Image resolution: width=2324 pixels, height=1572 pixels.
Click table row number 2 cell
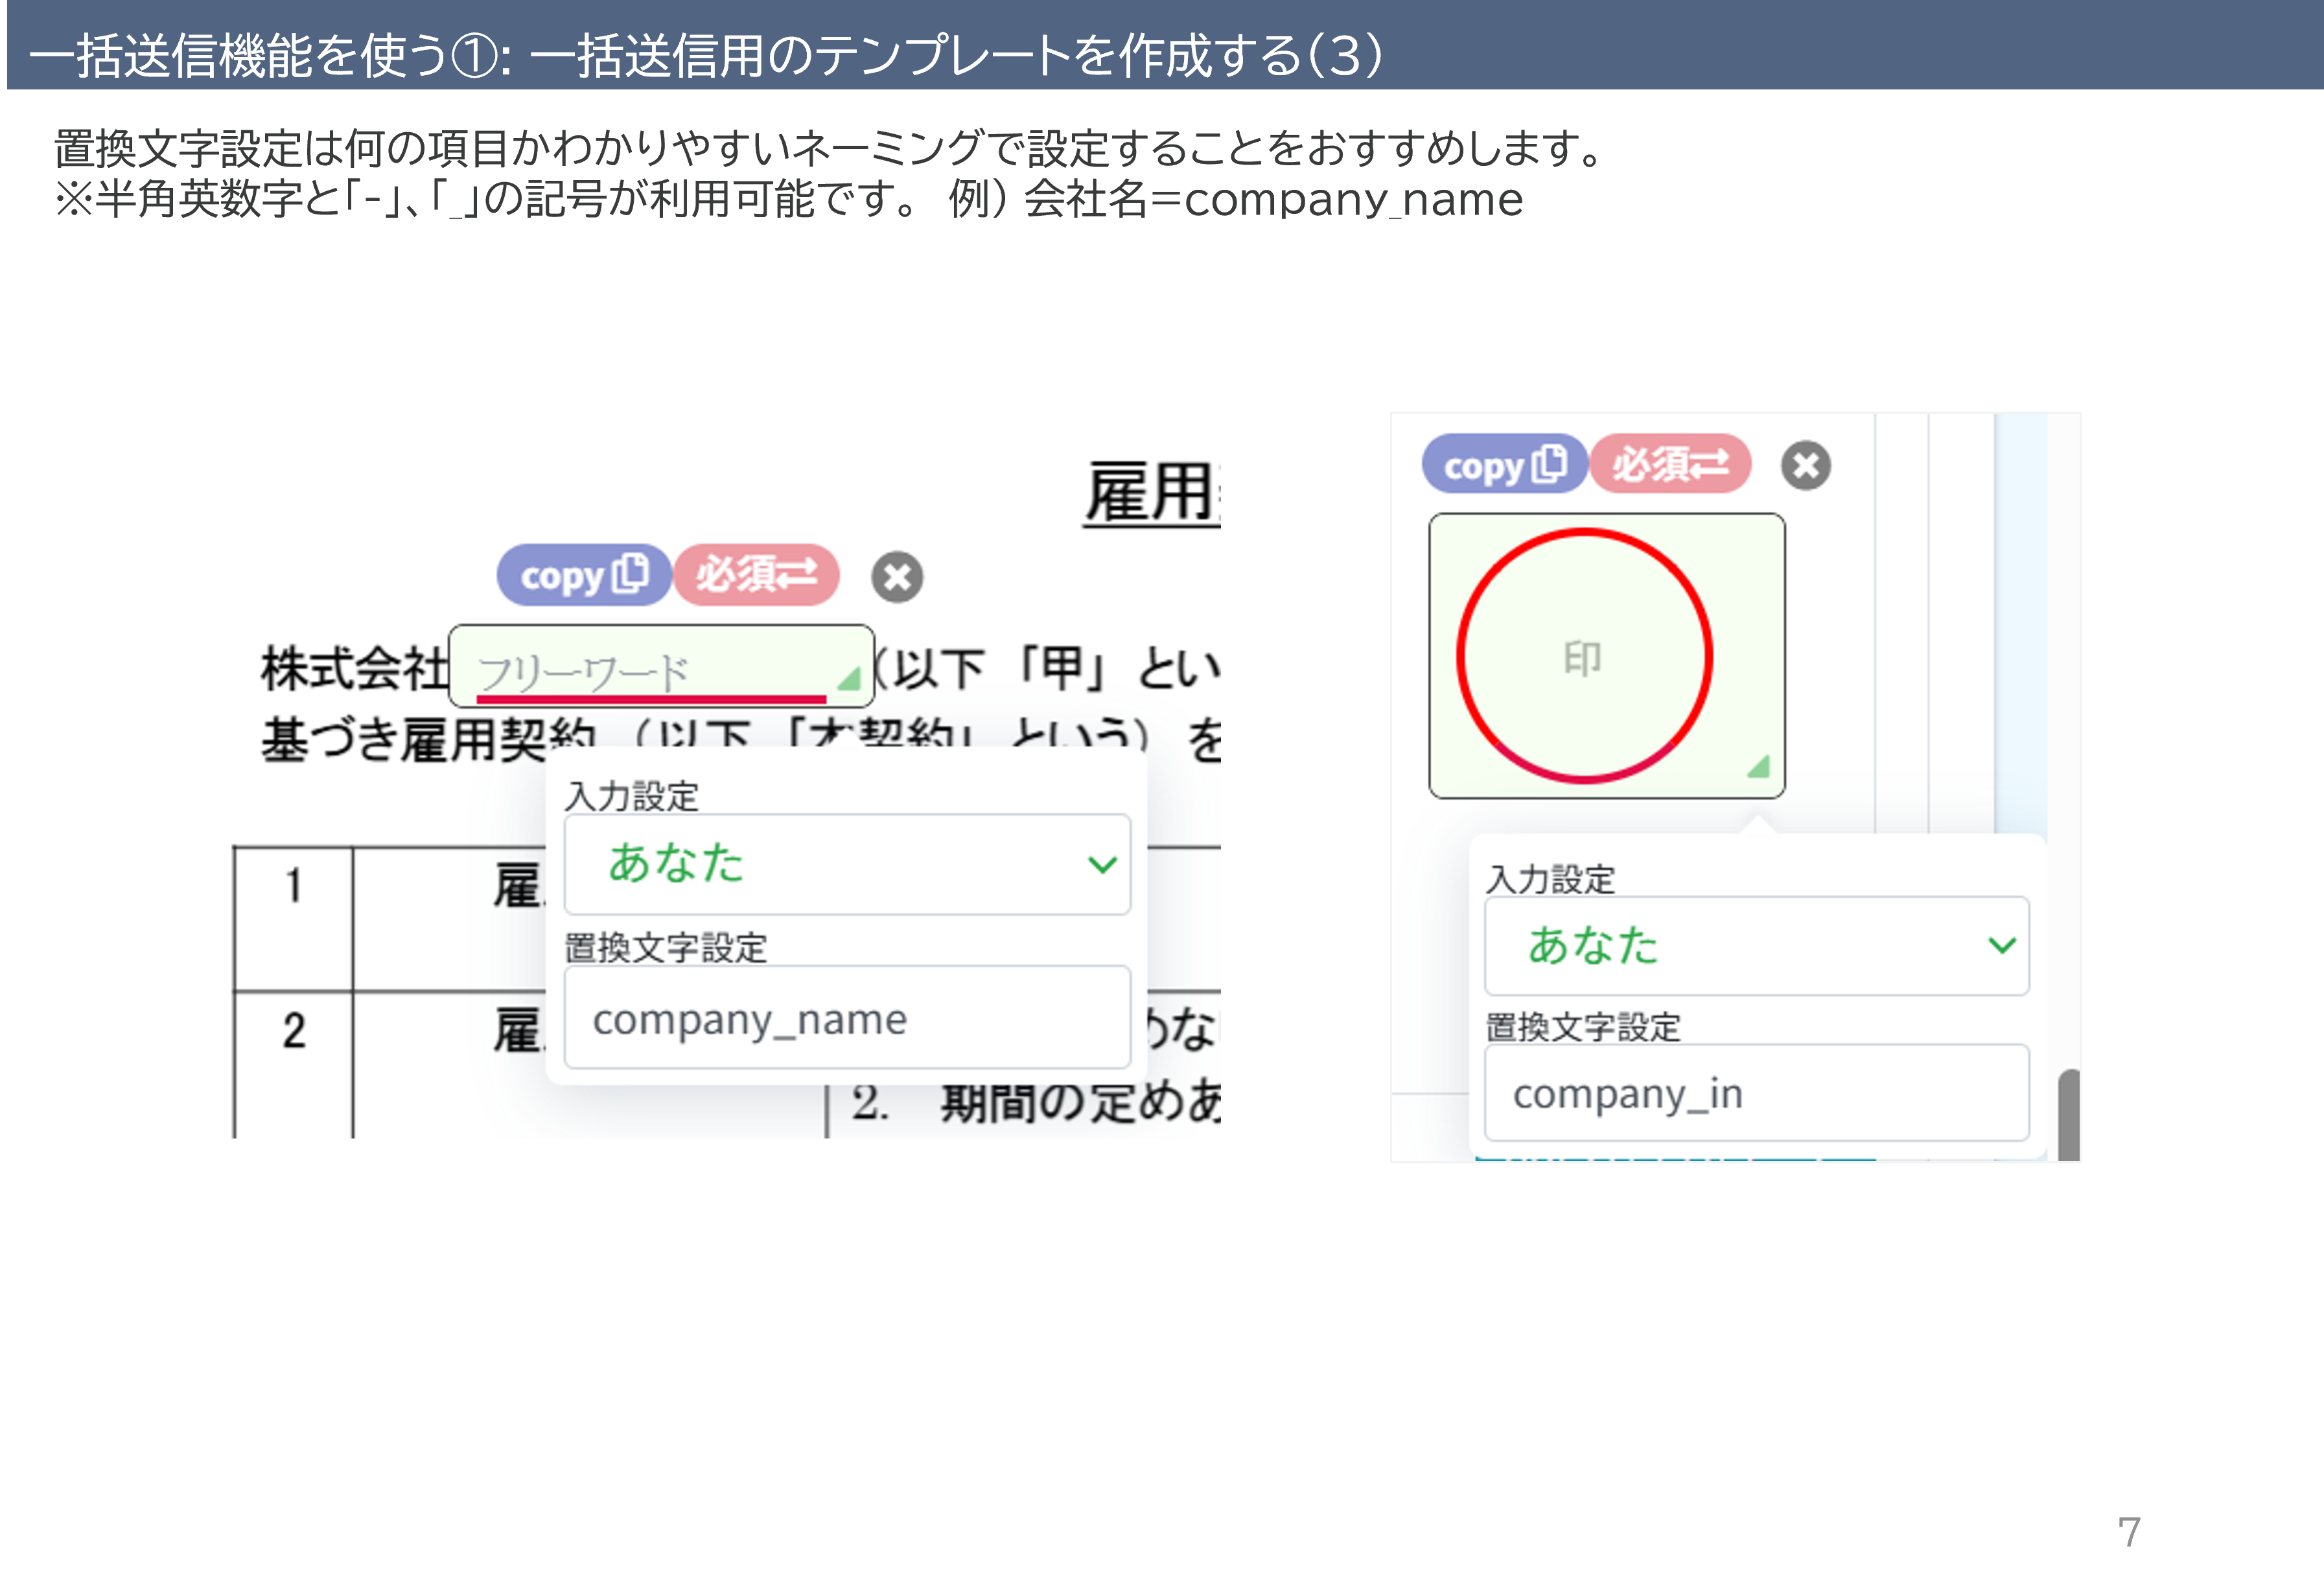pos(293,1031)
